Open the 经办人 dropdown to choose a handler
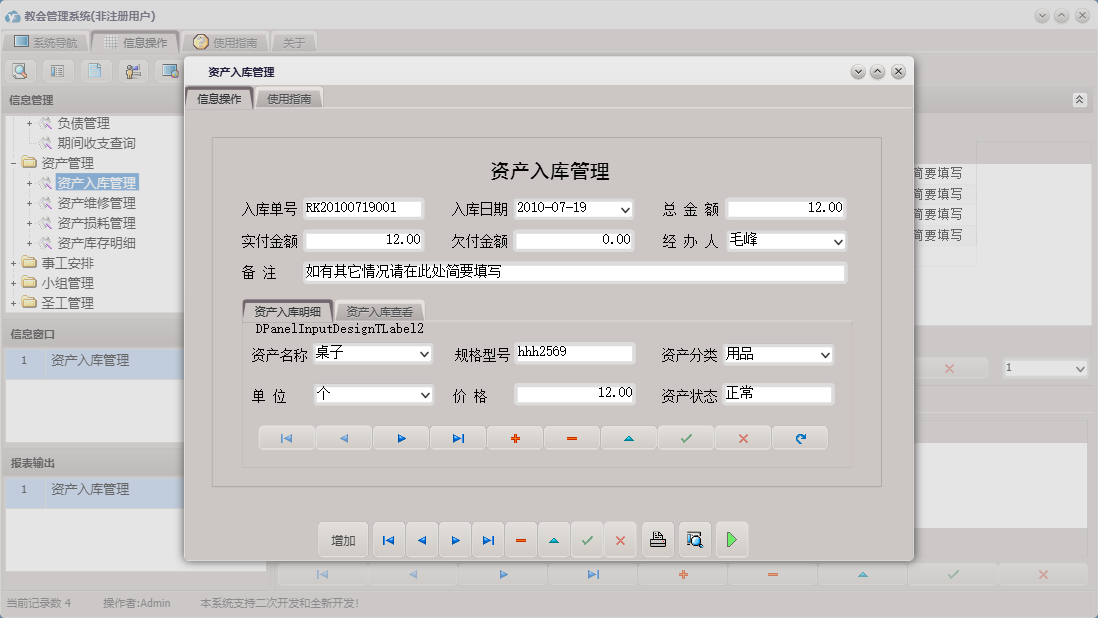Screen dimensions: 1098x618 tap(836, 241)
